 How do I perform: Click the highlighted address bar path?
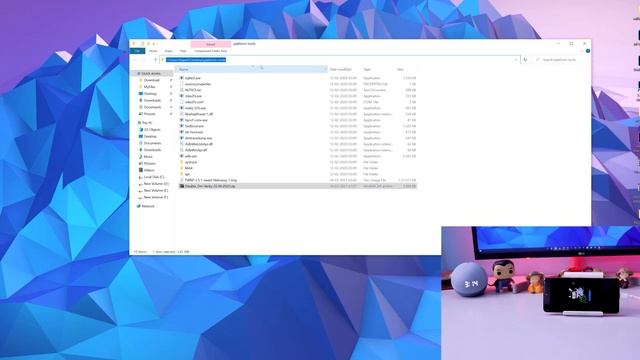196,60
